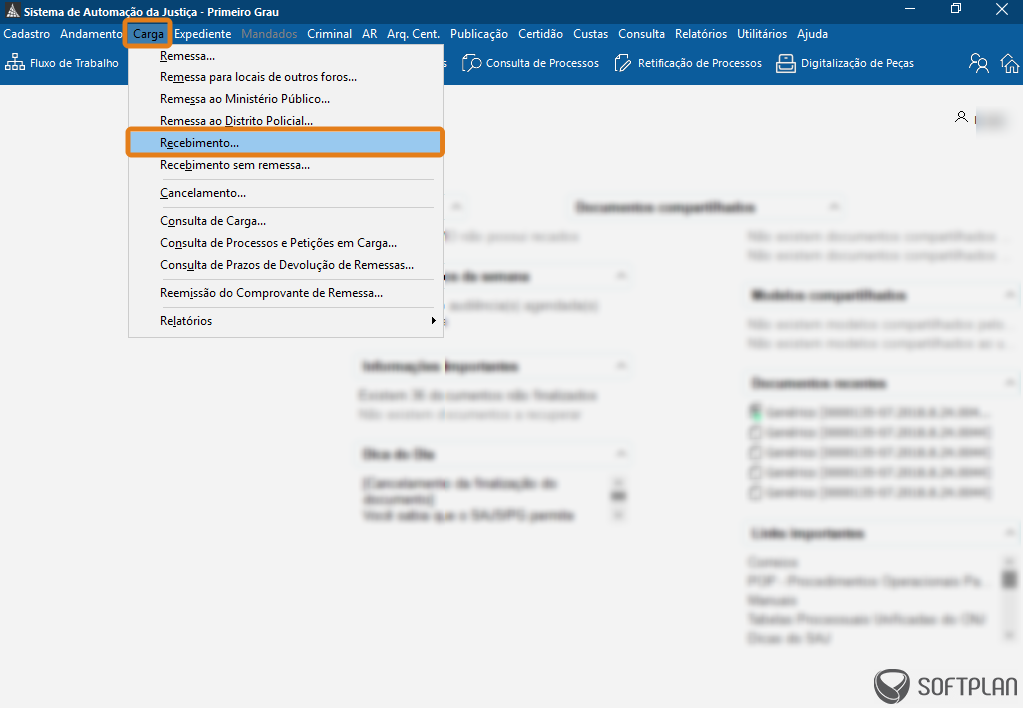The height and width of the screenshot is (708, 1023).
Task: Open the Cadastro menu
Action: pos(27,33)
